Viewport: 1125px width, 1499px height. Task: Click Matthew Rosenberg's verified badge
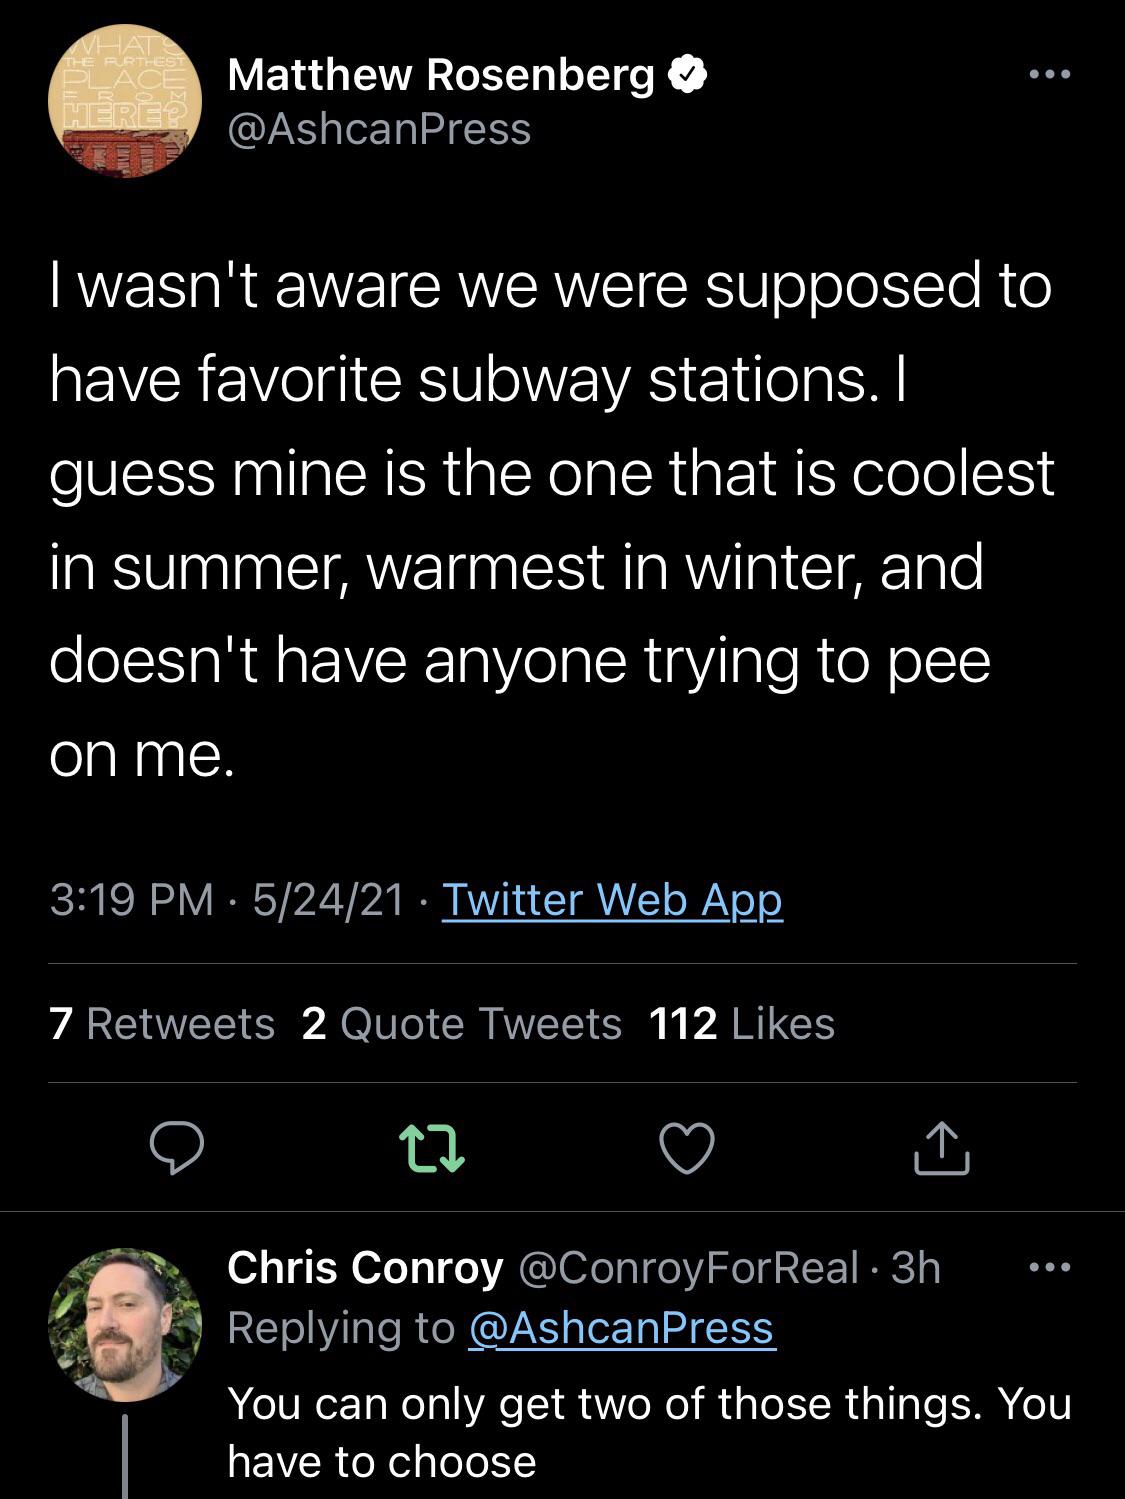[x=689, y=76]
